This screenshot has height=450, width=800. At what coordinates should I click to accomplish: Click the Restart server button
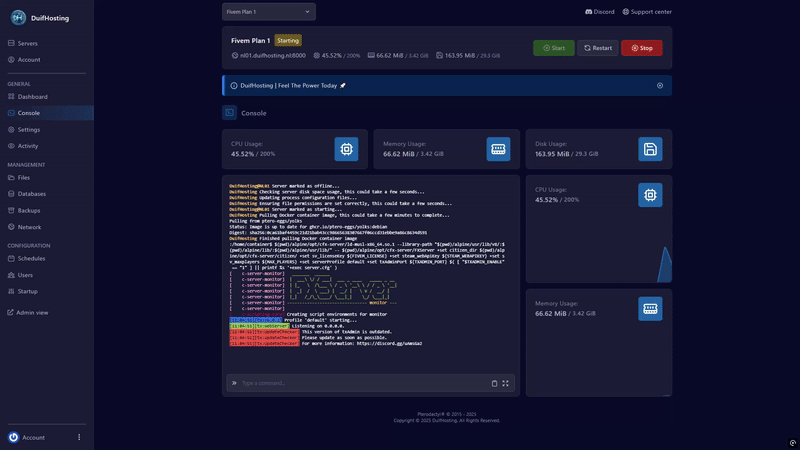[597, 48]
